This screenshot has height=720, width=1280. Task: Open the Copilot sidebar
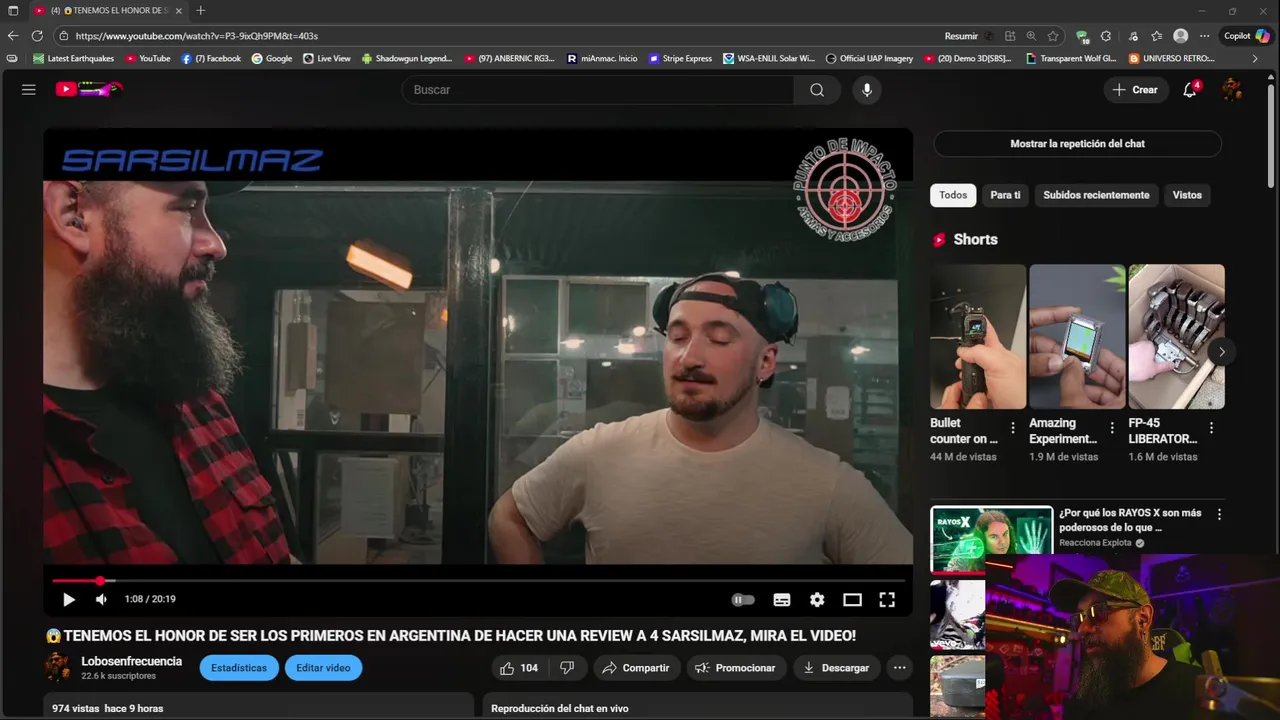(1247, 36)
